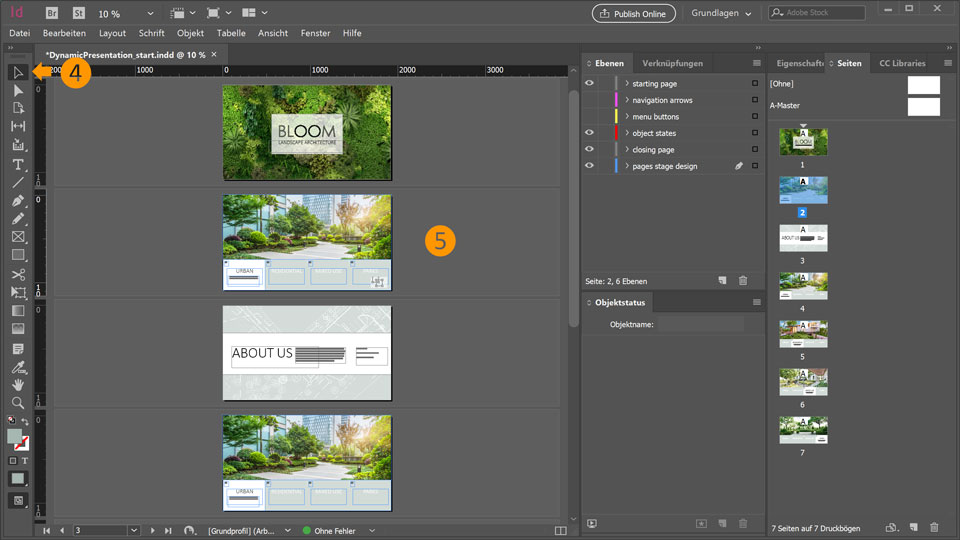The width and height of the screenshot is (960, 540).
Task: Open the Objekt menu
Action: point(190,33)
